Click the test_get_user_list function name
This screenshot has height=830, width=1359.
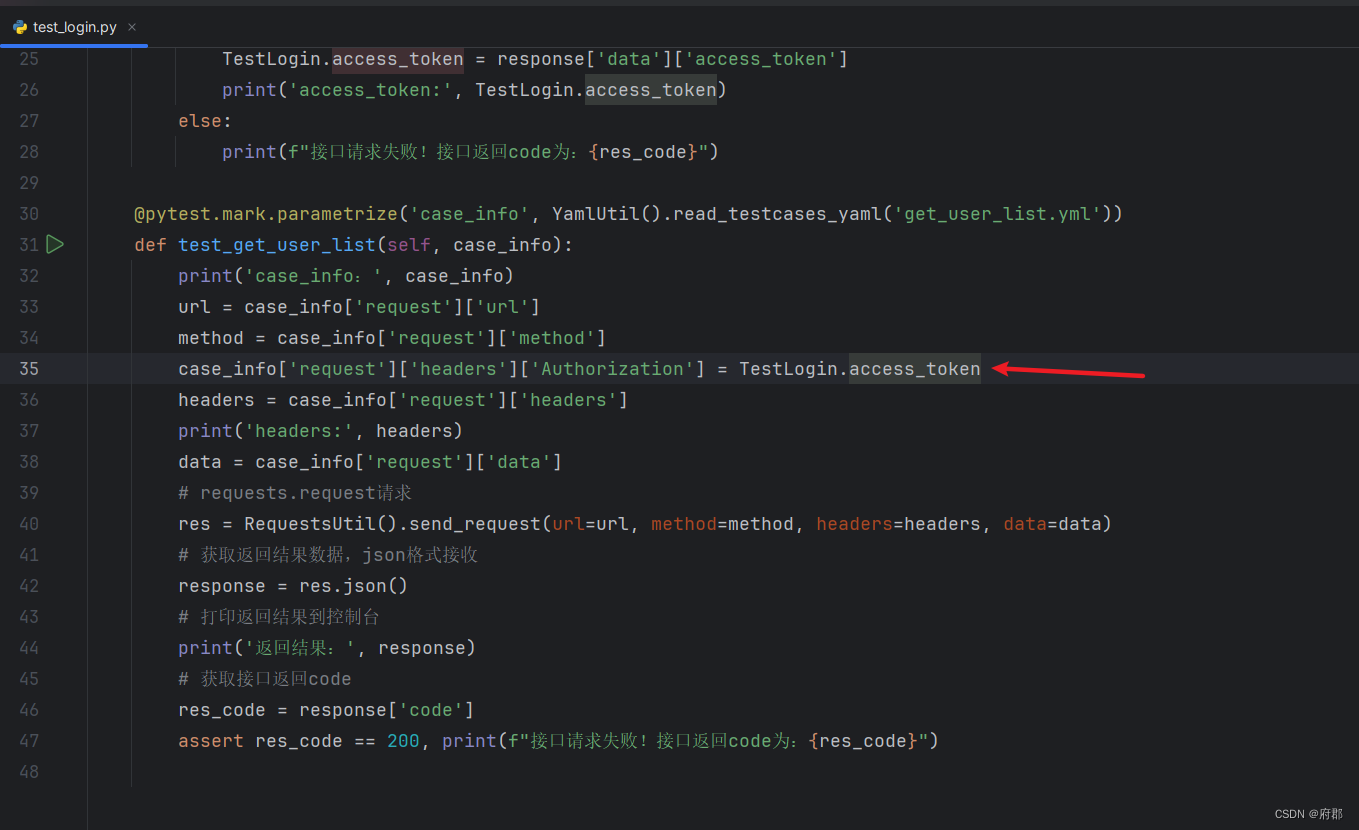pyautogui.click(x=277, y=245)
